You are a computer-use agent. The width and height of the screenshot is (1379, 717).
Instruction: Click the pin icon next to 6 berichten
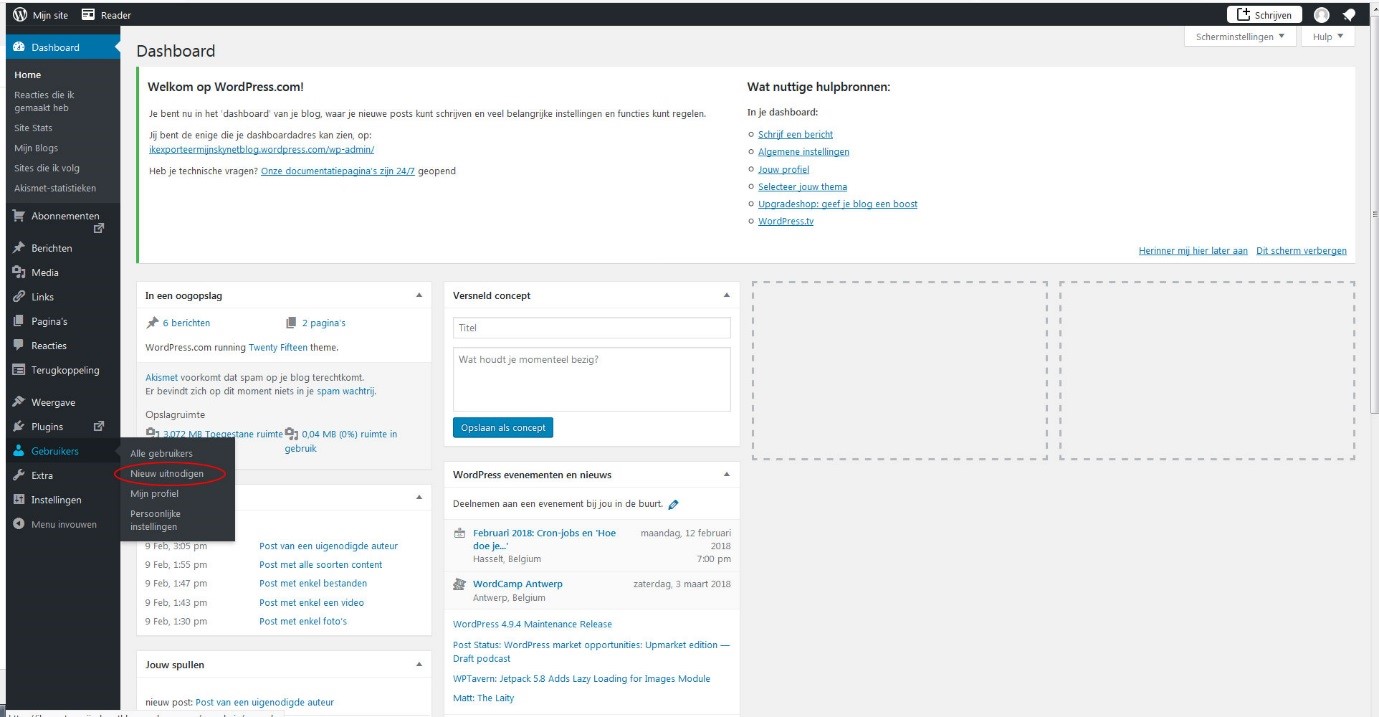(152, 323)
